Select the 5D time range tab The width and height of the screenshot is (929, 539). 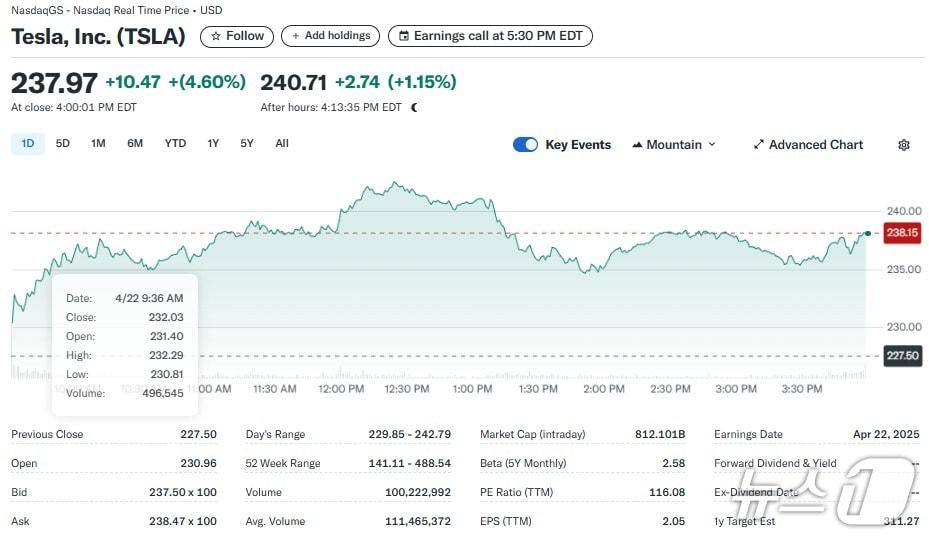point(63,144)
